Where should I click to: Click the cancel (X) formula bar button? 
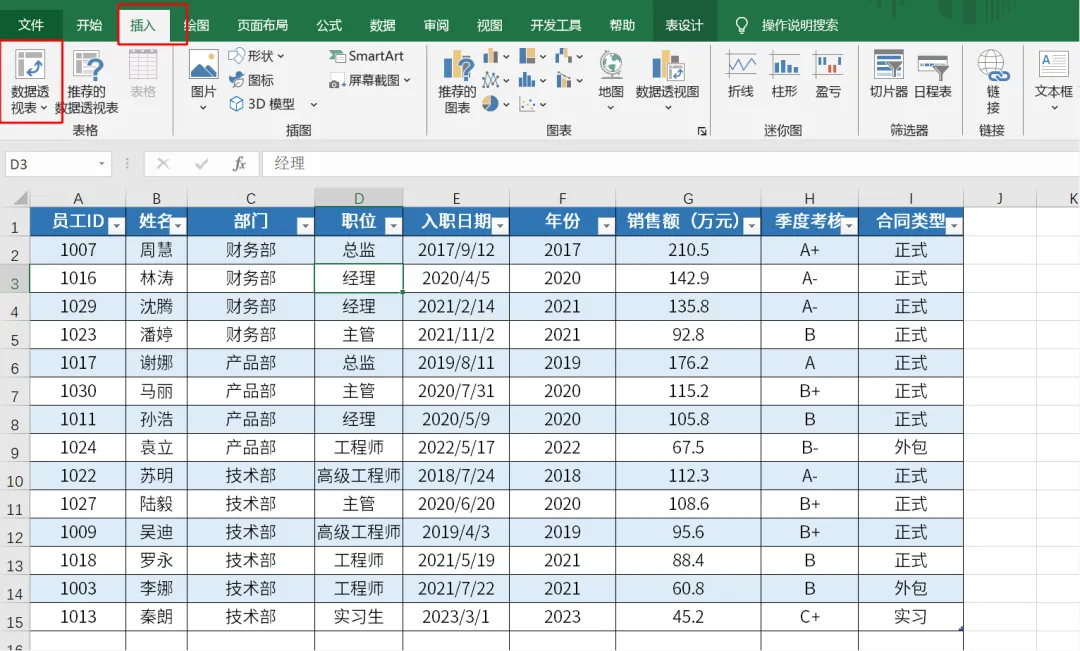(x=163, y=164)
